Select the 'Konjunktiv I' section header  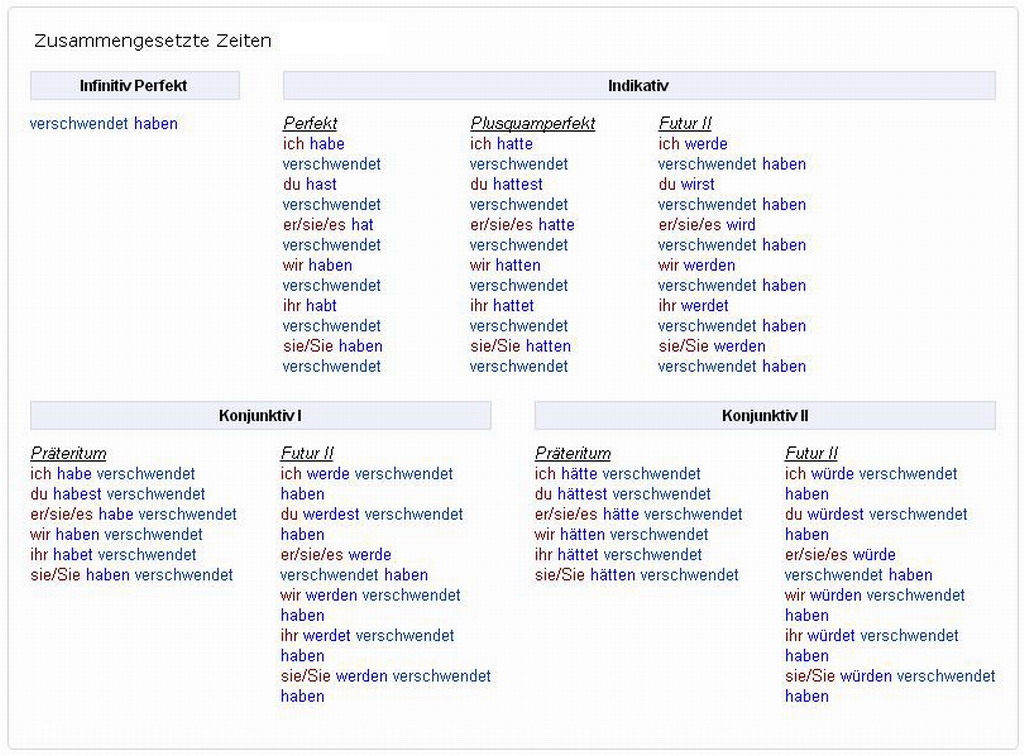[260, 416]
